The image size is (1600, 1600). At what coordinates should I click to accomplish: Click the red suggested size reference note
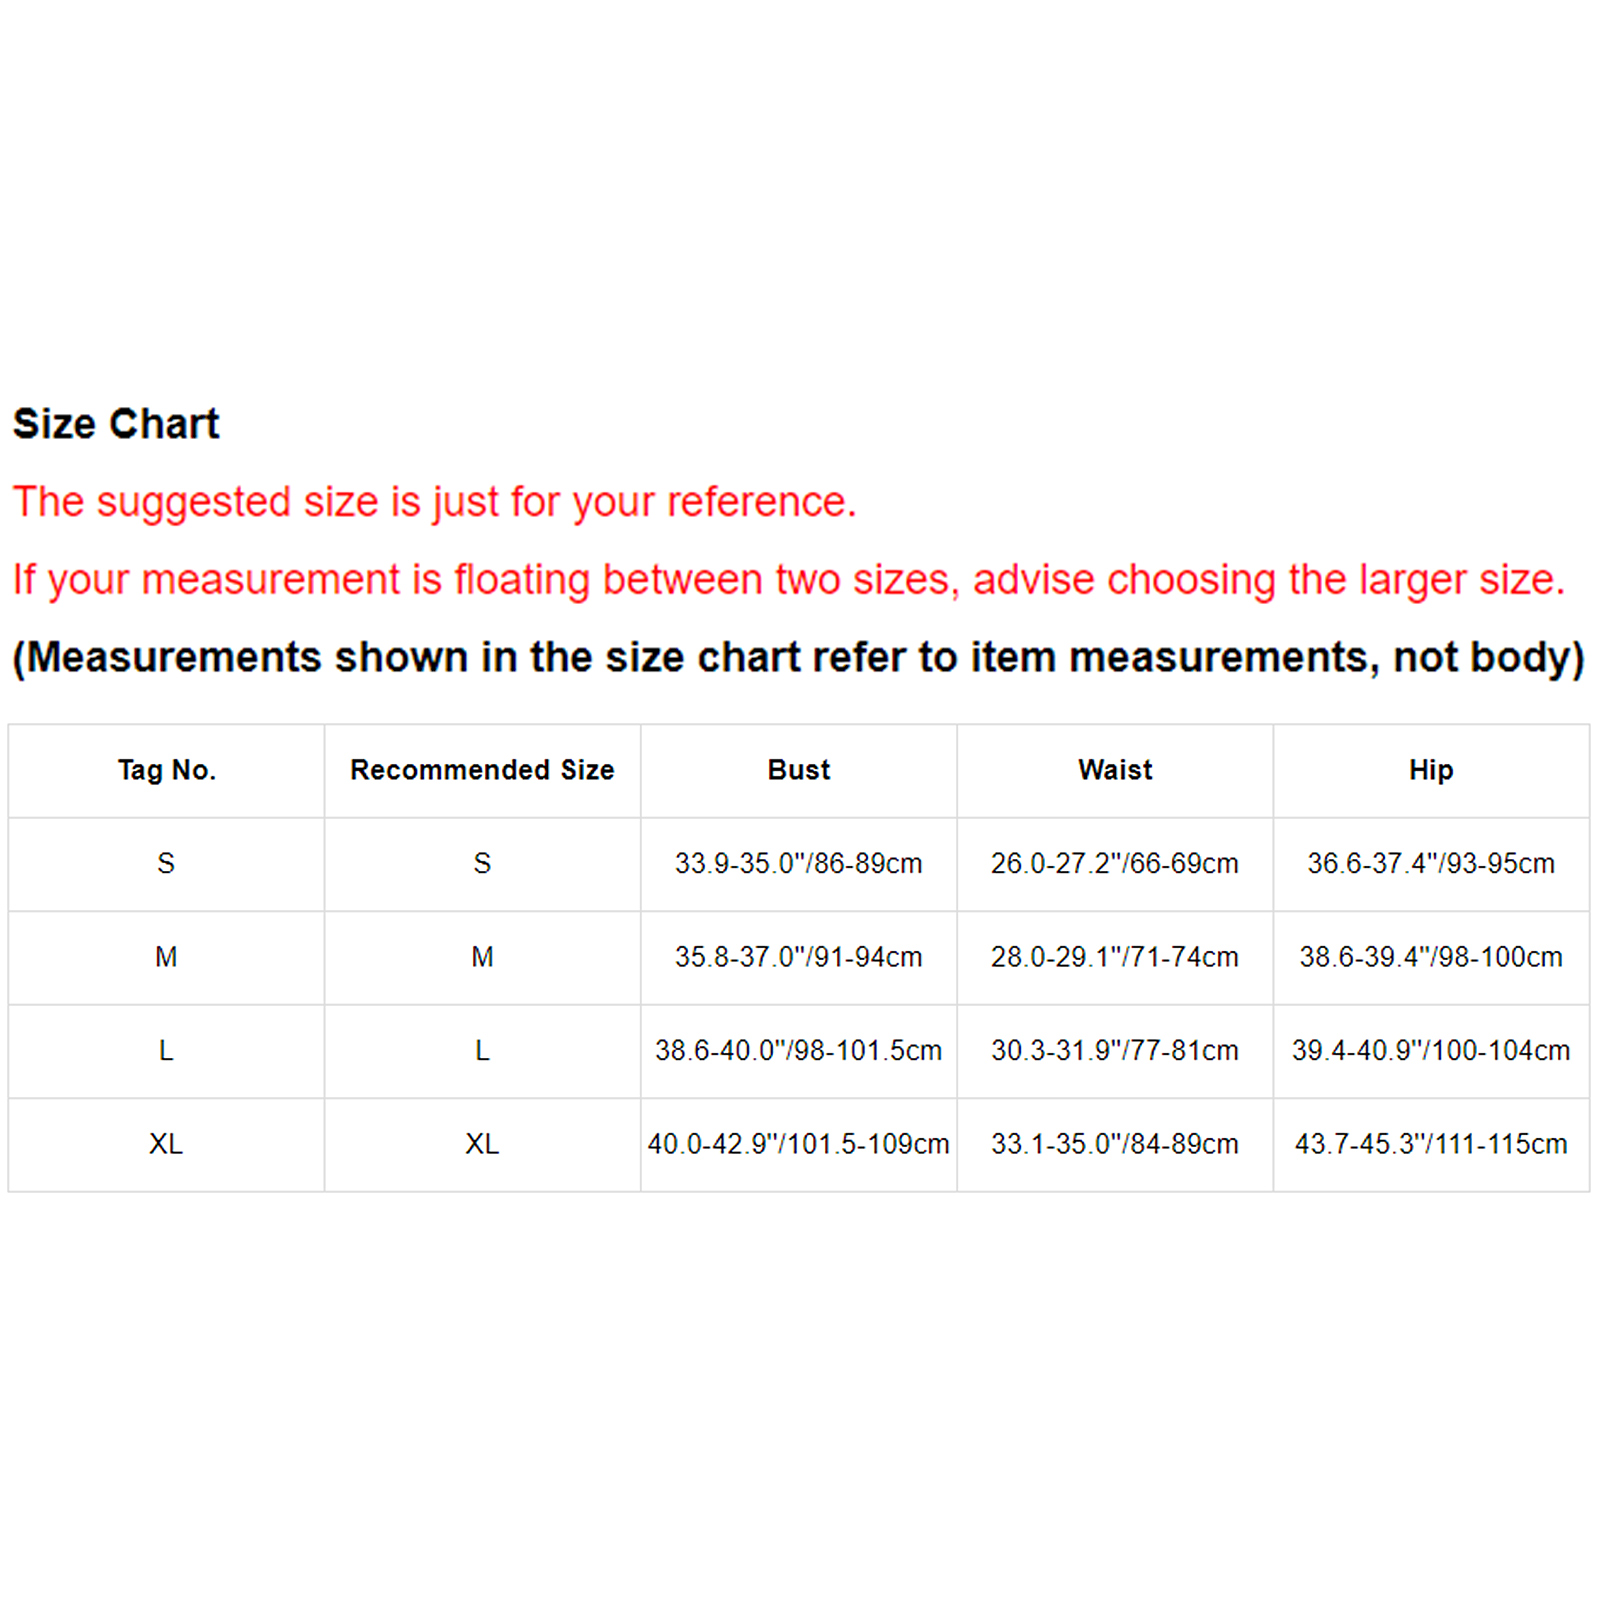(x=434, y=502)
